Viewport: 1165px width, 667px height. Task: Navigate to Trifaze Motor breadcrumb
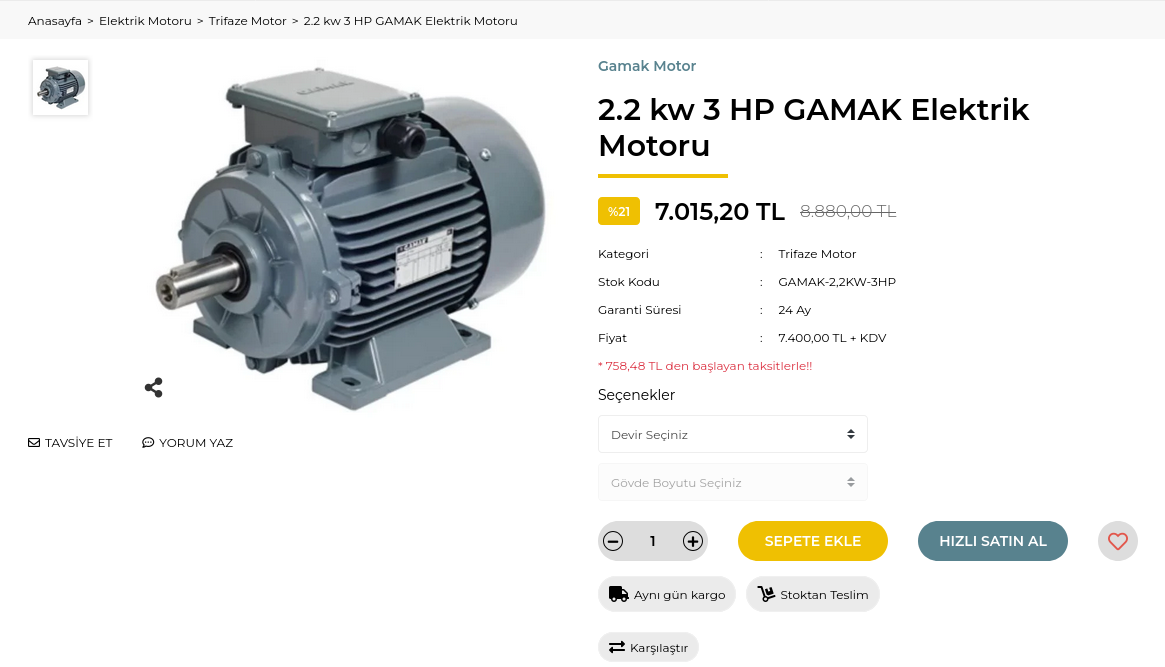(247, 21)
